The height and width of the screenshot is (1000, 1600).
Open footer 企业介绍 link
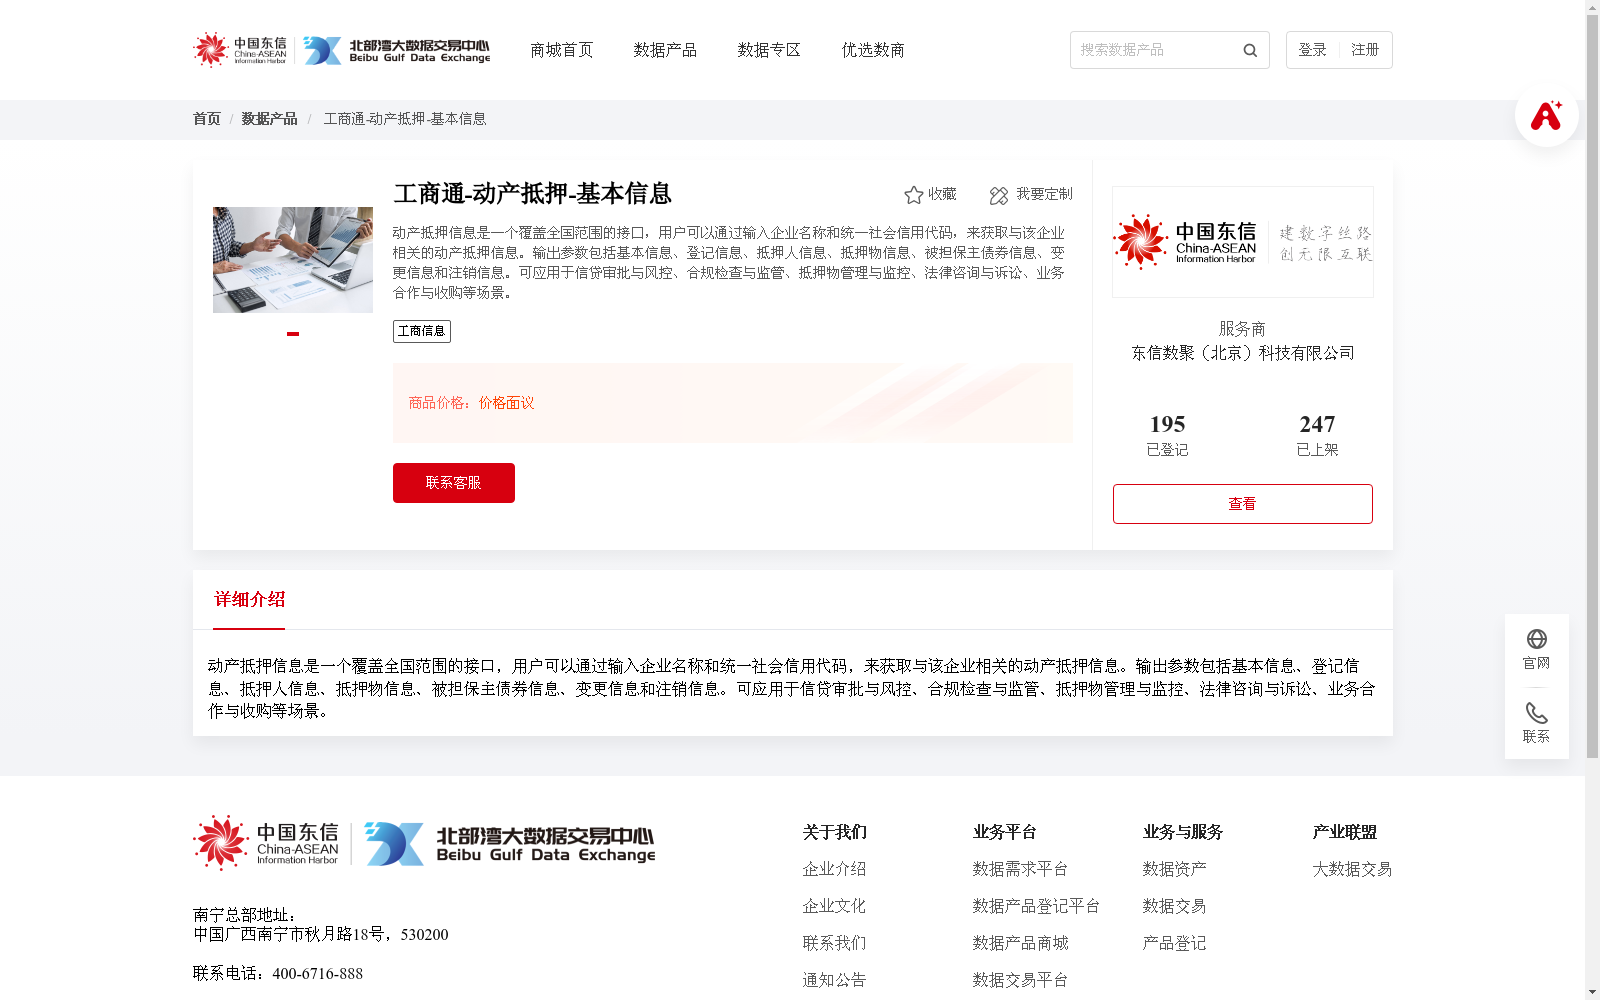tap(834, 869)
